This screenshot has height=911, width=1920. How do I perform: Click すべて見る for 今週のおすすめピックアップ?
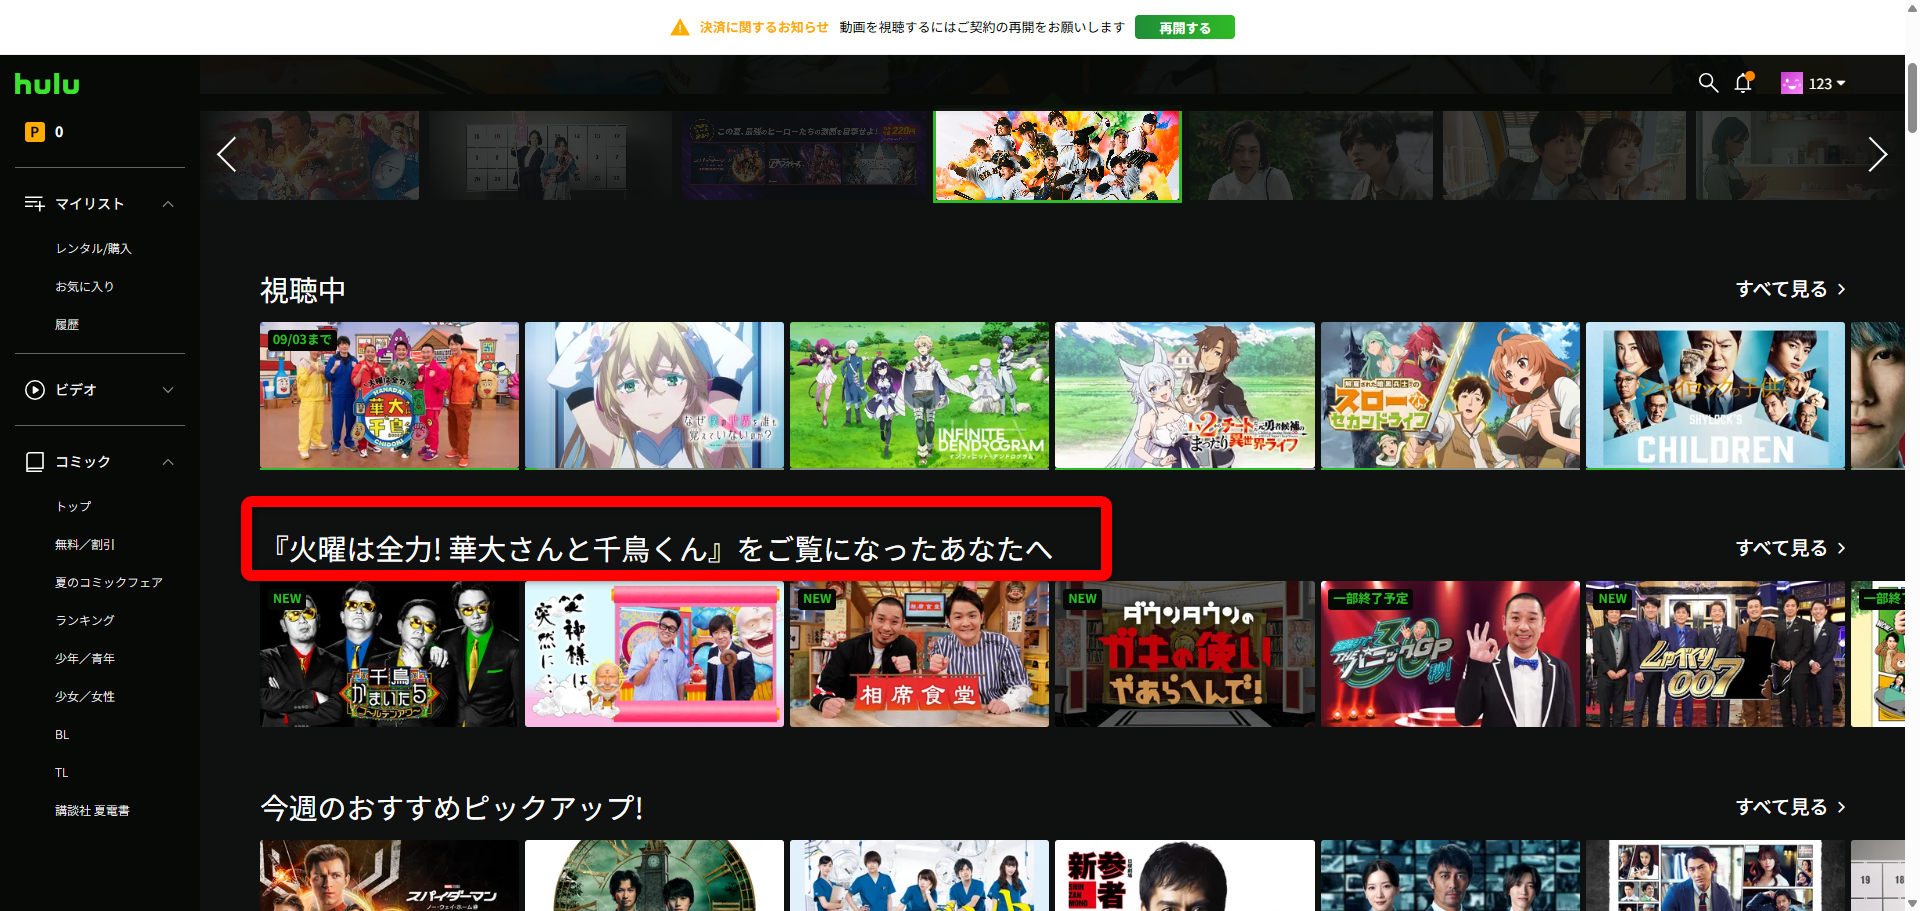pyautogui.click(x=1790, y=807)
